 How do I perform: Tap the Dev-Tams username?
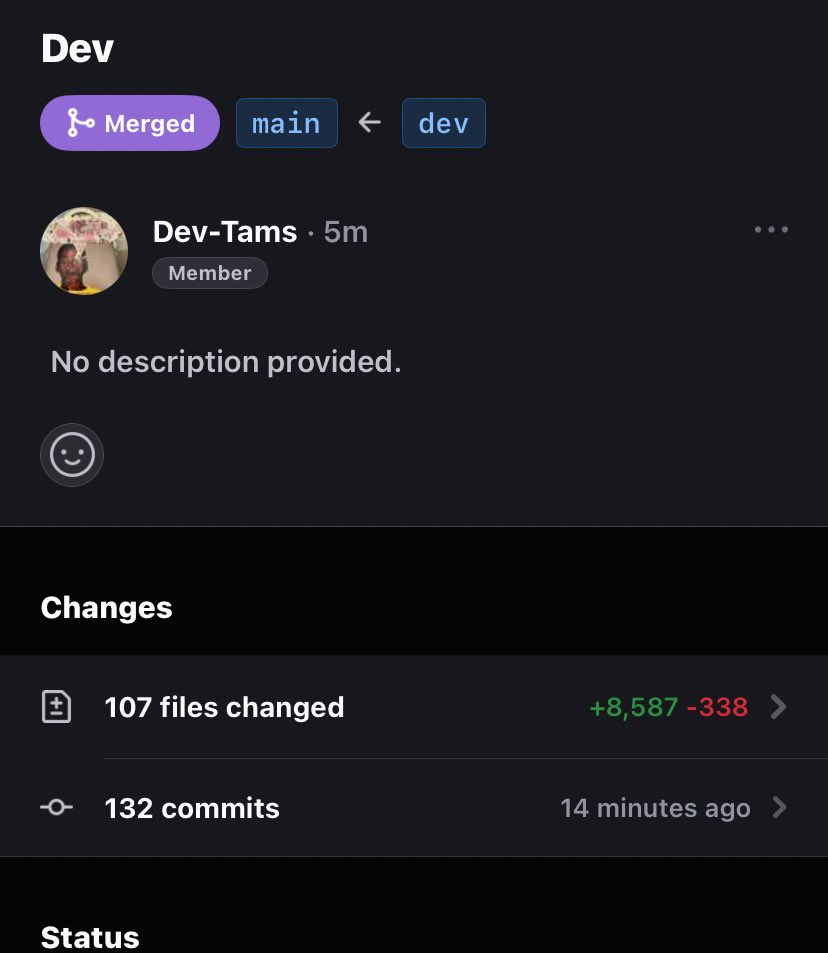click(225, 232)
